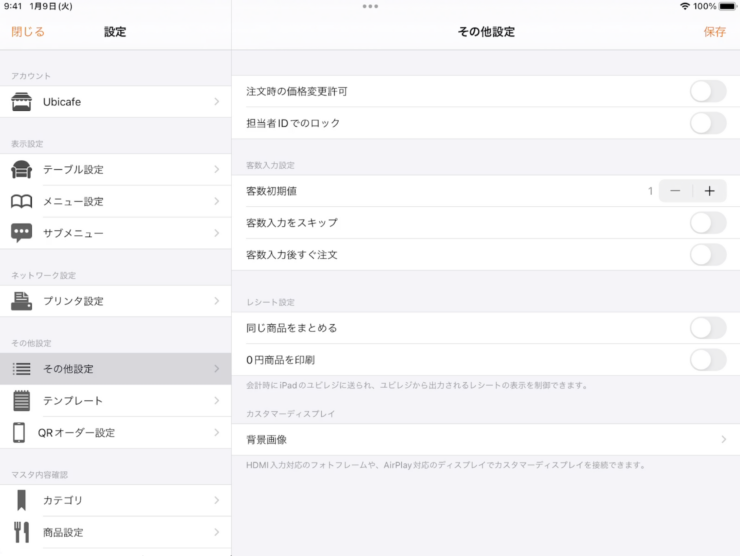Open 背景画像 row chevron

[x=723, y=439]
